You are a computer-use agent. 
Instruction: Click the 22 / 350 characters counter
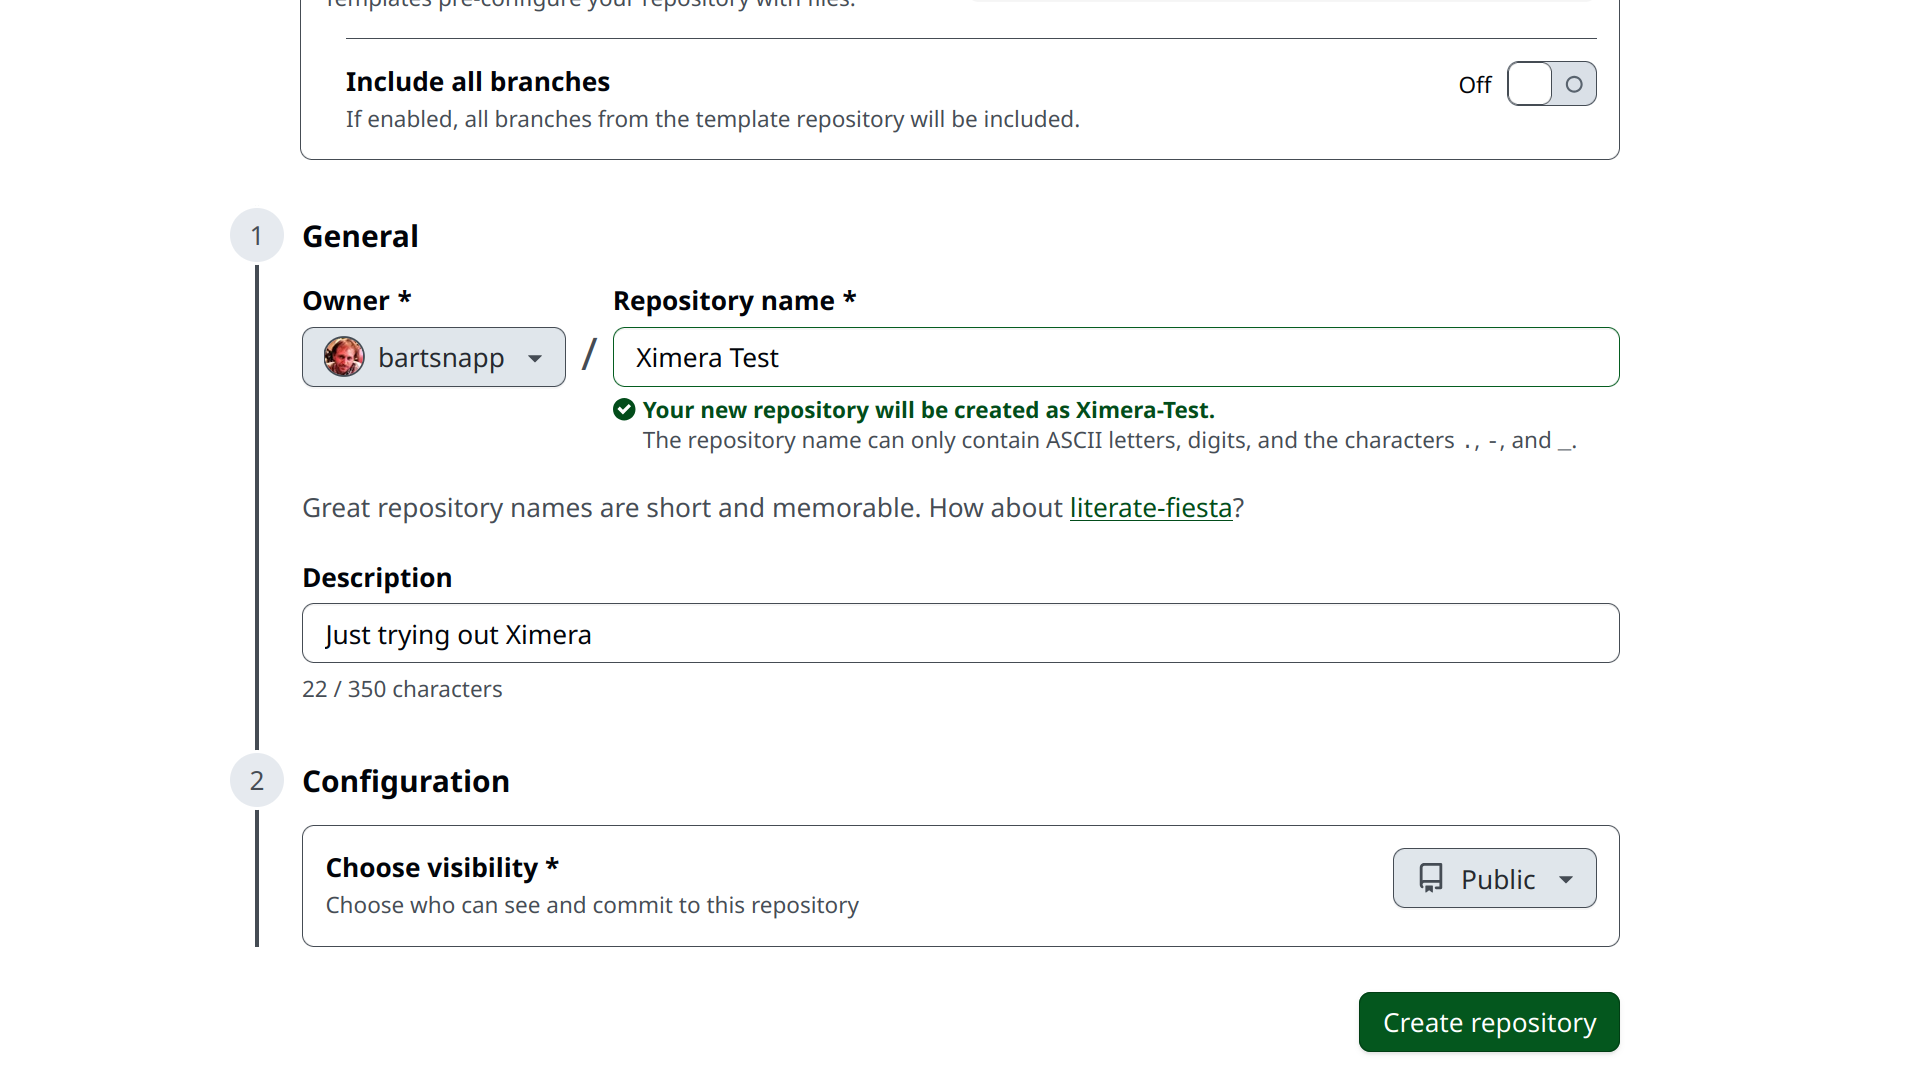tap(402, 689)
